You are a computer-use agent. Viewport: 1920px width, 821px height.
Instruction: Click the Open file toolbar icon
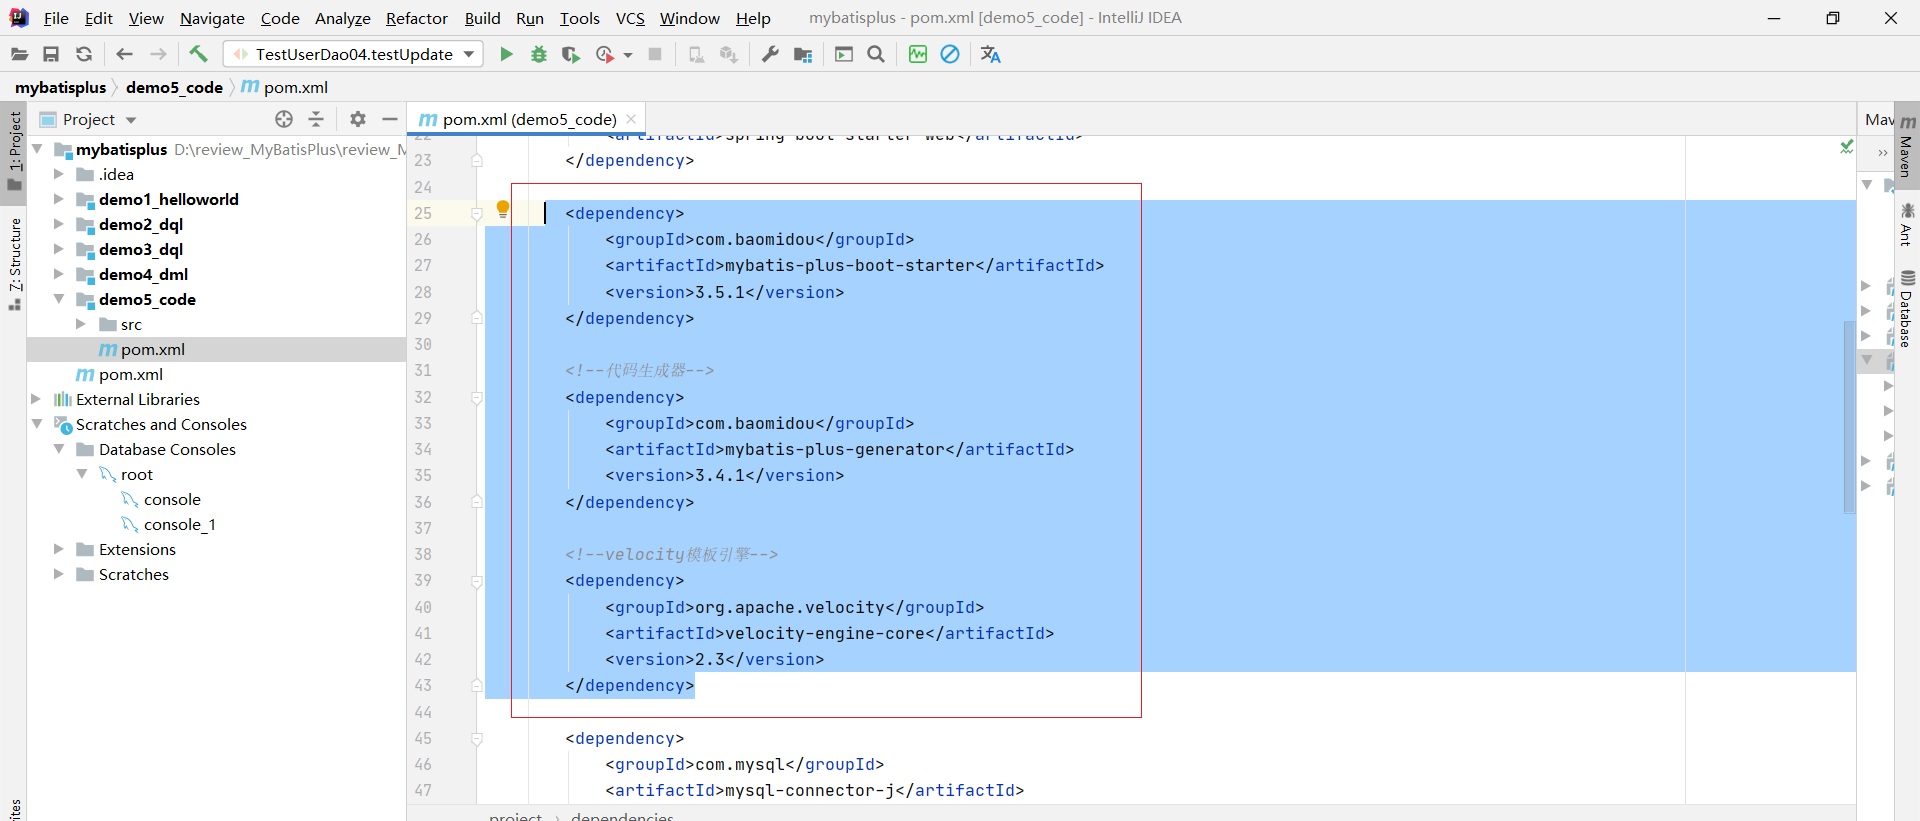pyautogui.click(x=19, y=54)
